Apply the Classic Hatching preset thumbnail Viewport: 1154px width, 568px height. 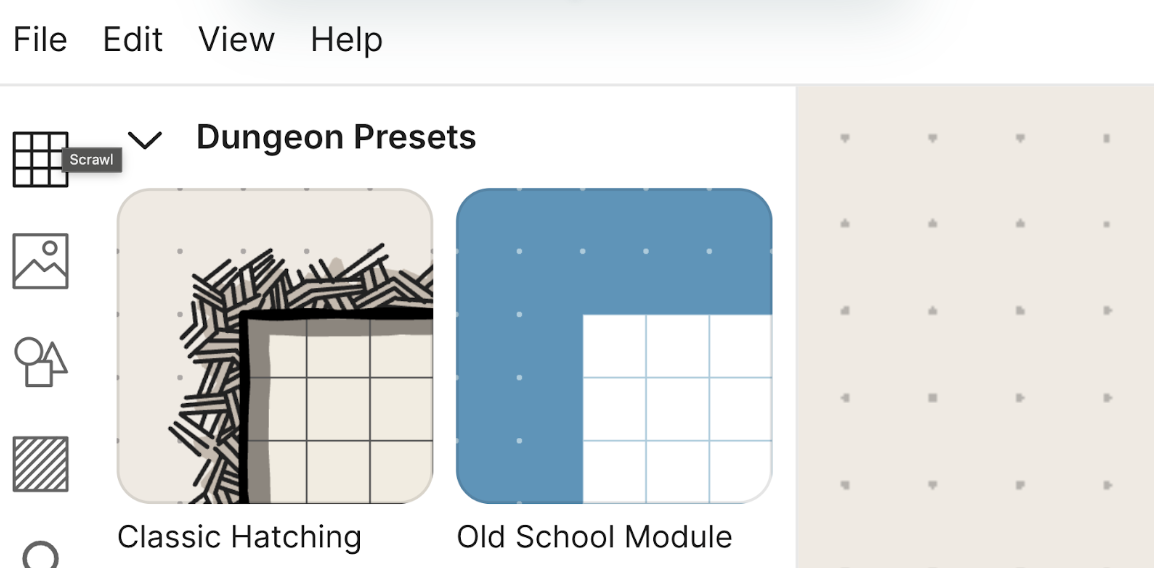[x=275, y=345]
